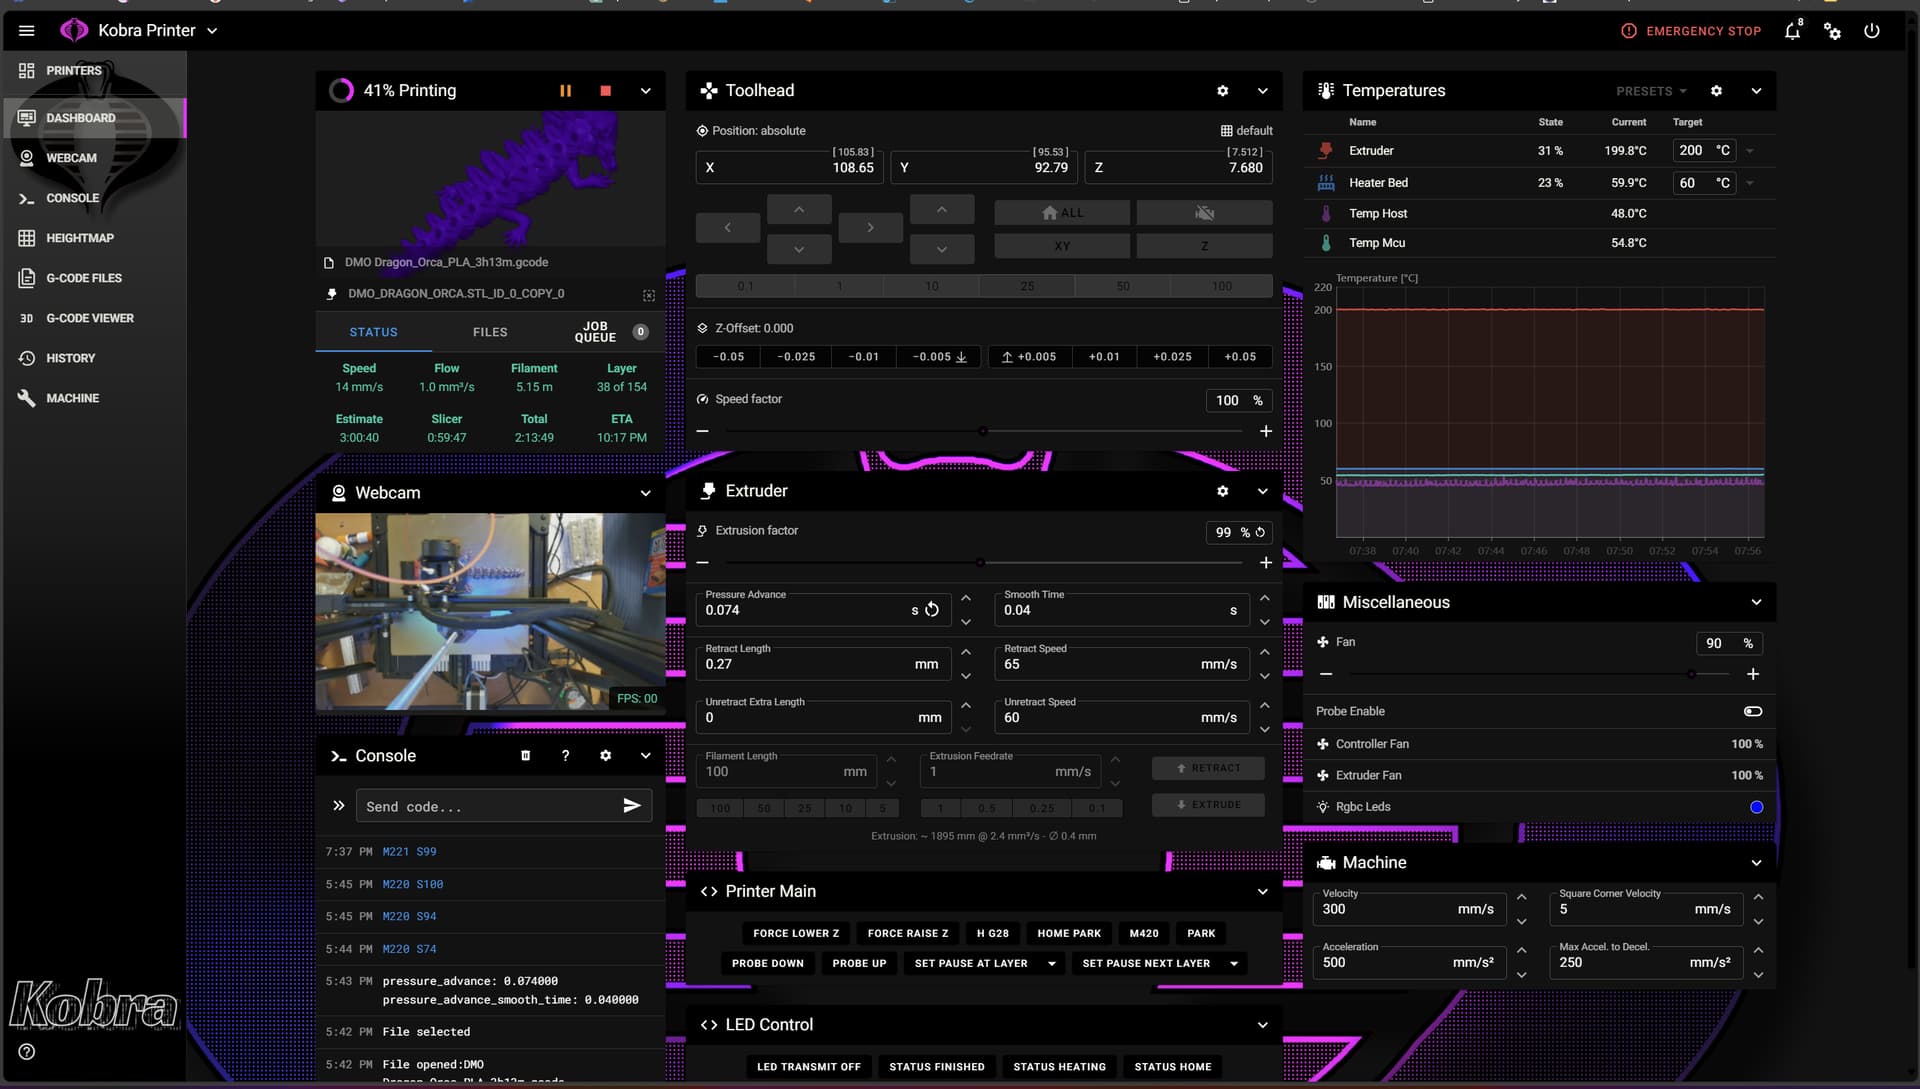
Task: Open Set Pause At Layer dropdown arrow
Action: (x=1052, y=964)
